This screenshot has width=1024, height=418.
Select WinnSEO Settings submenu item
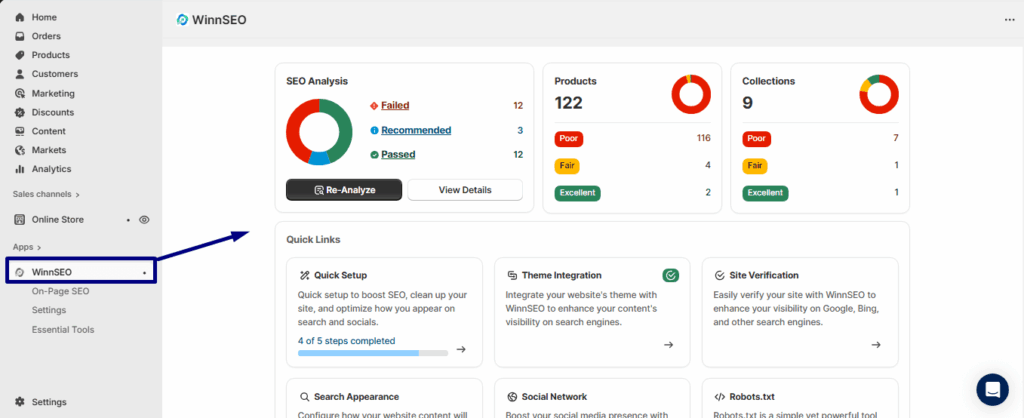49,310
